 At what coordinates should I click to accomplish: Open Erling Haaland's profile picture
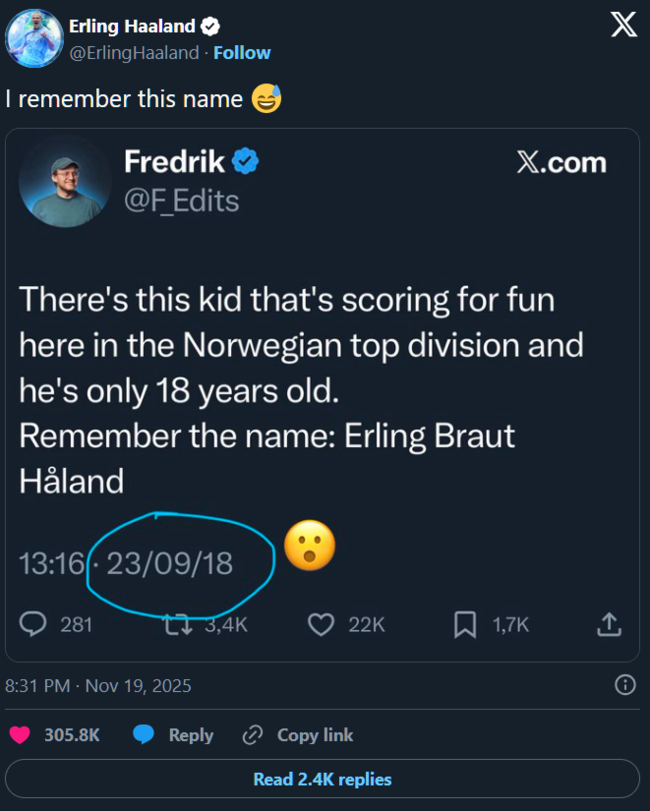36,40
